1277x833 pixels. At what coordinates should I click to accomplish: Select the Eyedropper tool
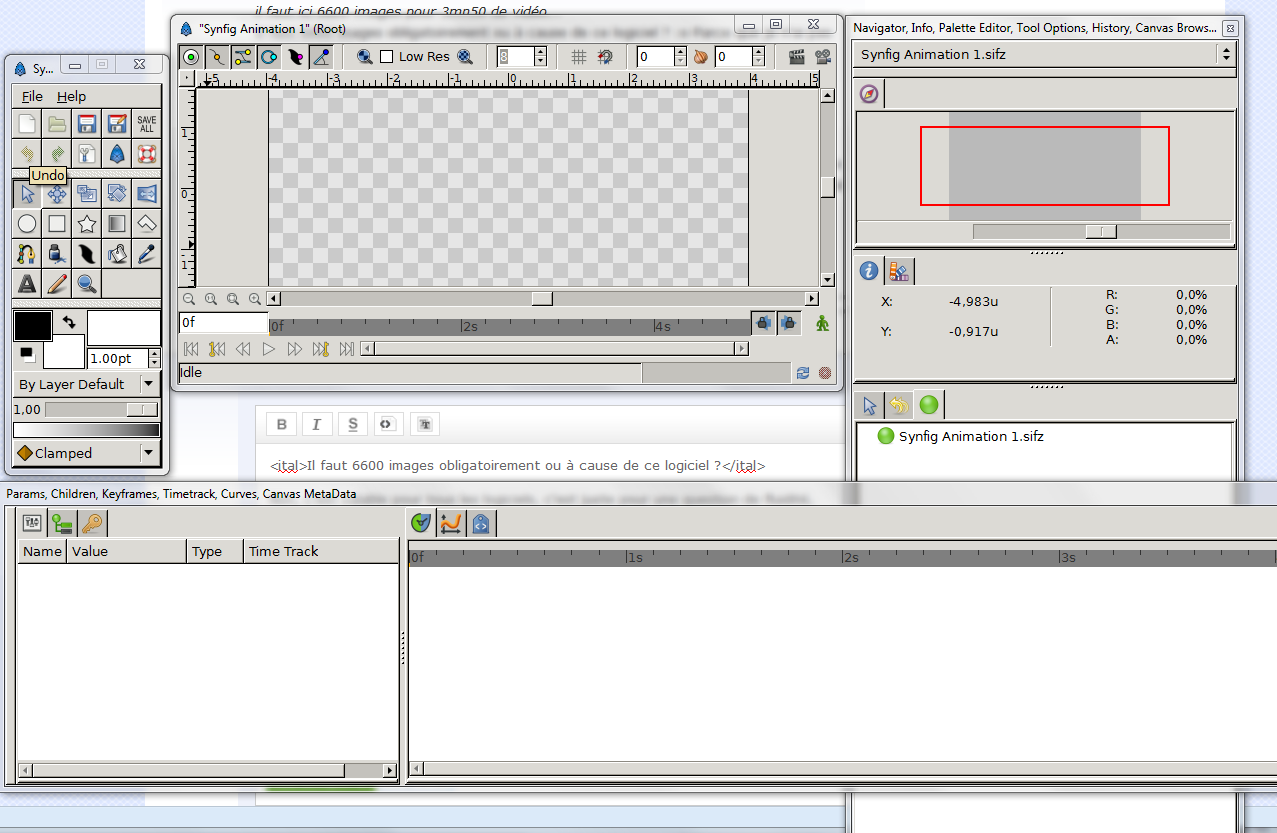click(x=147, y=254)
